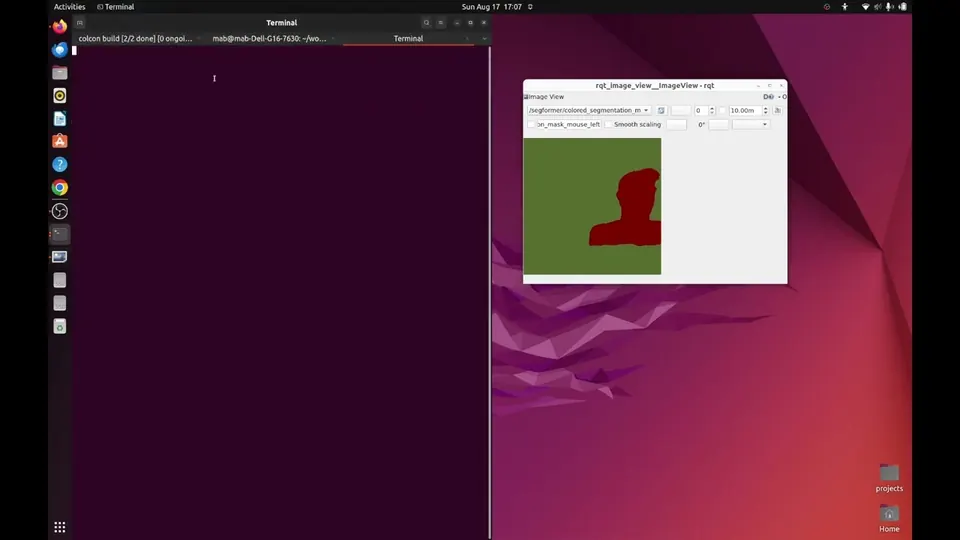Toggle the mouse-left topic publishing checkbox
The image size is (960, 540).
tap(531, 124)
